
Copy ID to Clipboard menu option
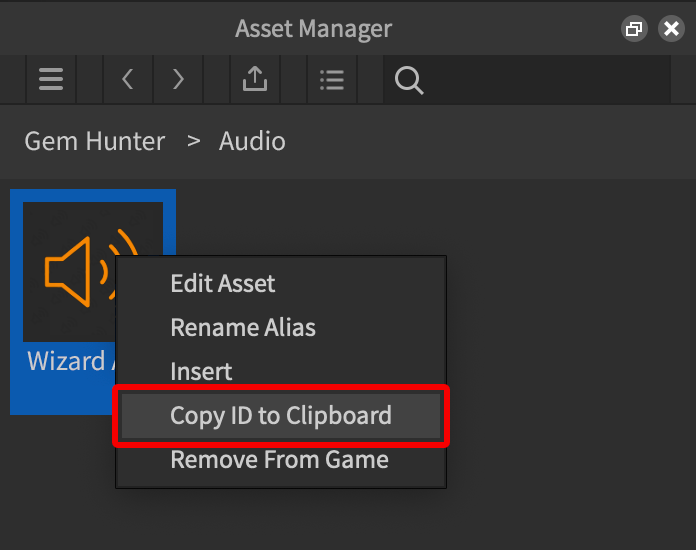[281, 416]
